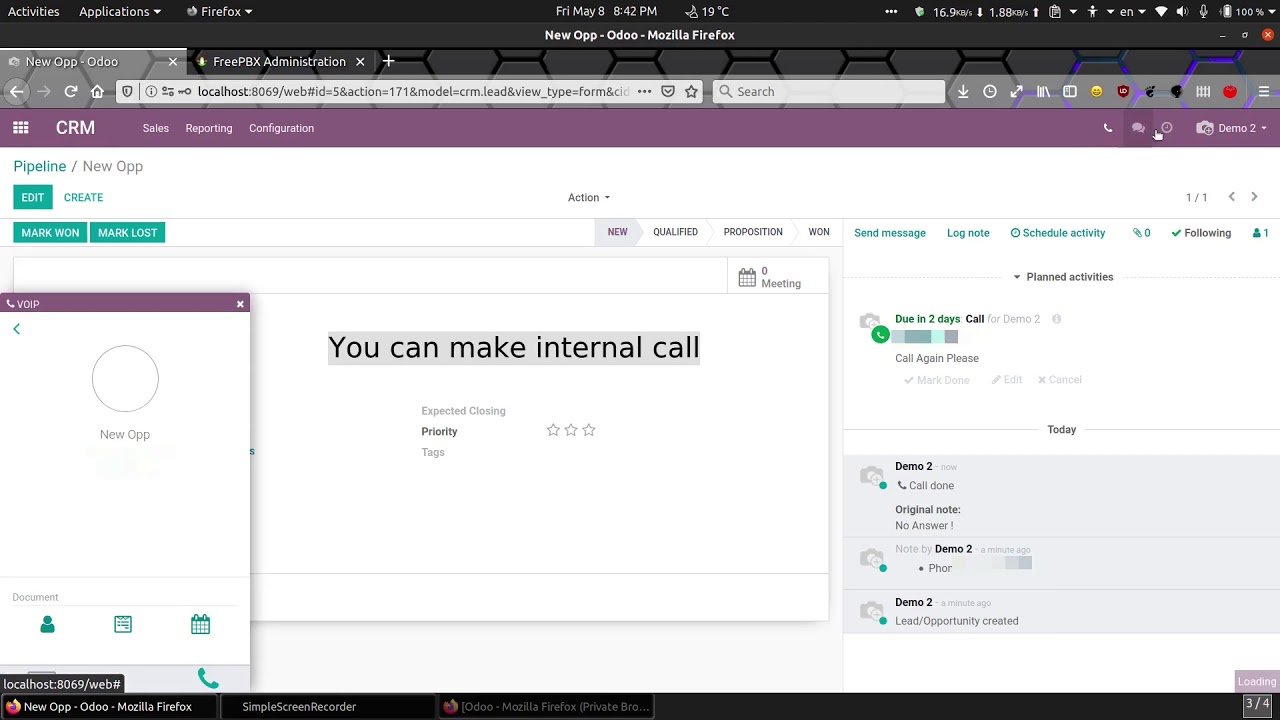The image size is (1280, 720).
Task: Cancel the planned call activity
Action: pyautogui.click(x=1060, y=380)
